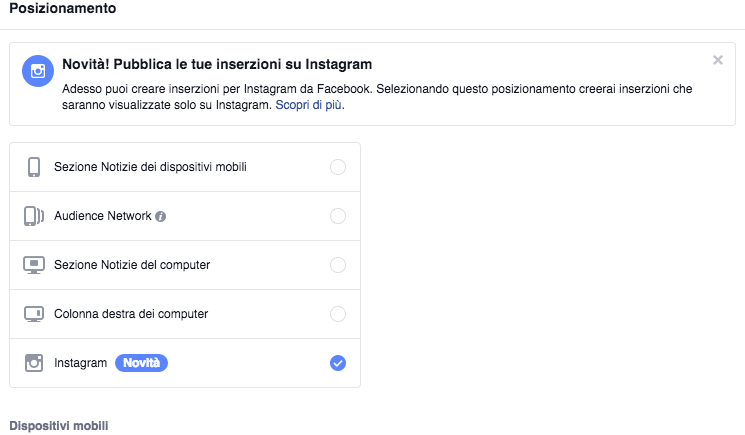Screen dimensions: 745x435
Task: Click the Colonna destra dei computer icon
Action: [x=34, y=314]
